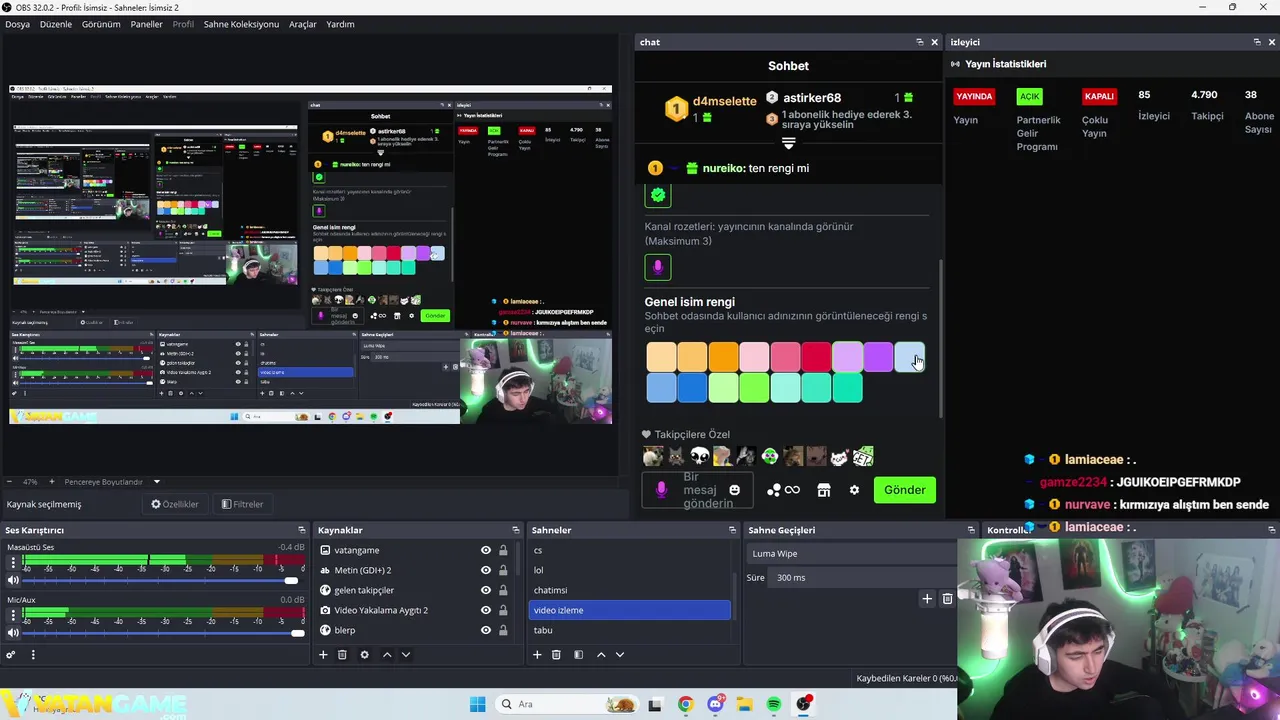Move source up in Kaynaklar panel

[387, 655]
